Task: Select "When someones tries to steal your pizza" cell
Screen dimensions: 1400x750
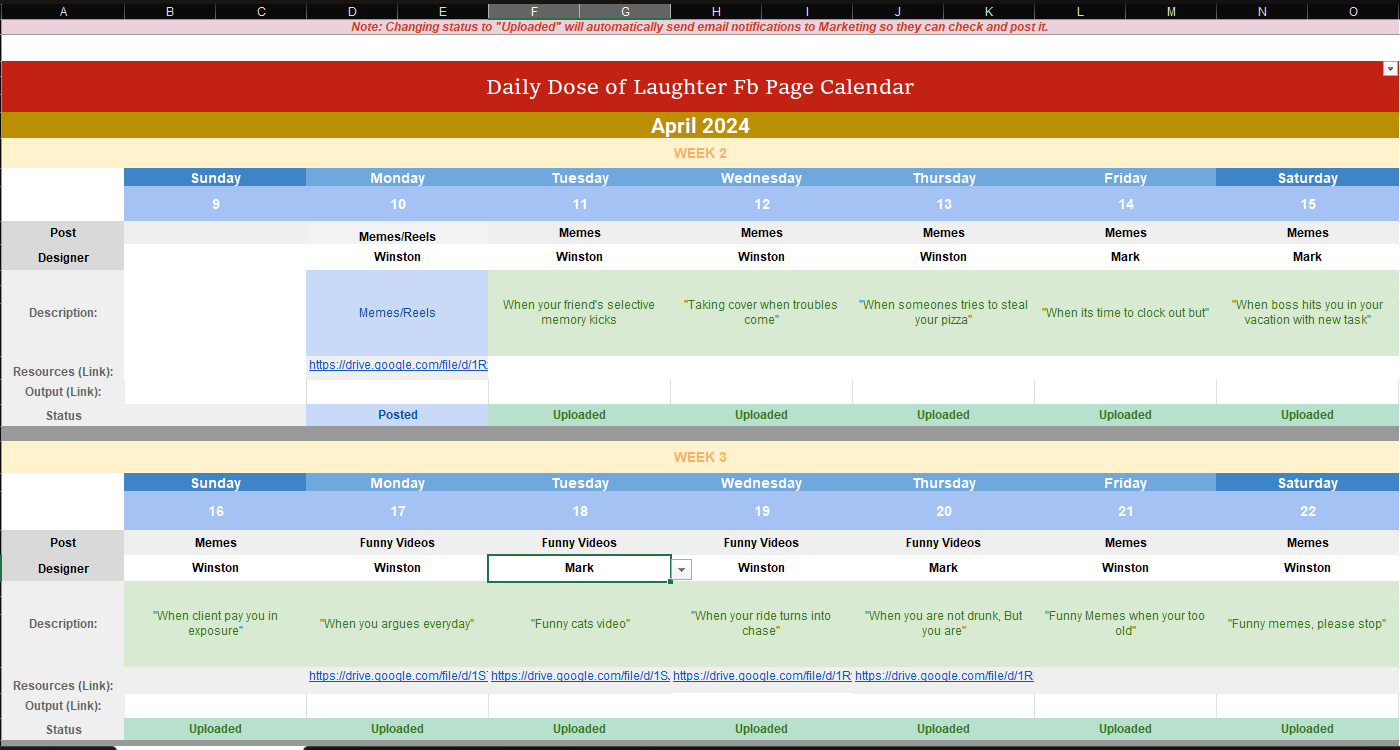Action: coord(944,313)
